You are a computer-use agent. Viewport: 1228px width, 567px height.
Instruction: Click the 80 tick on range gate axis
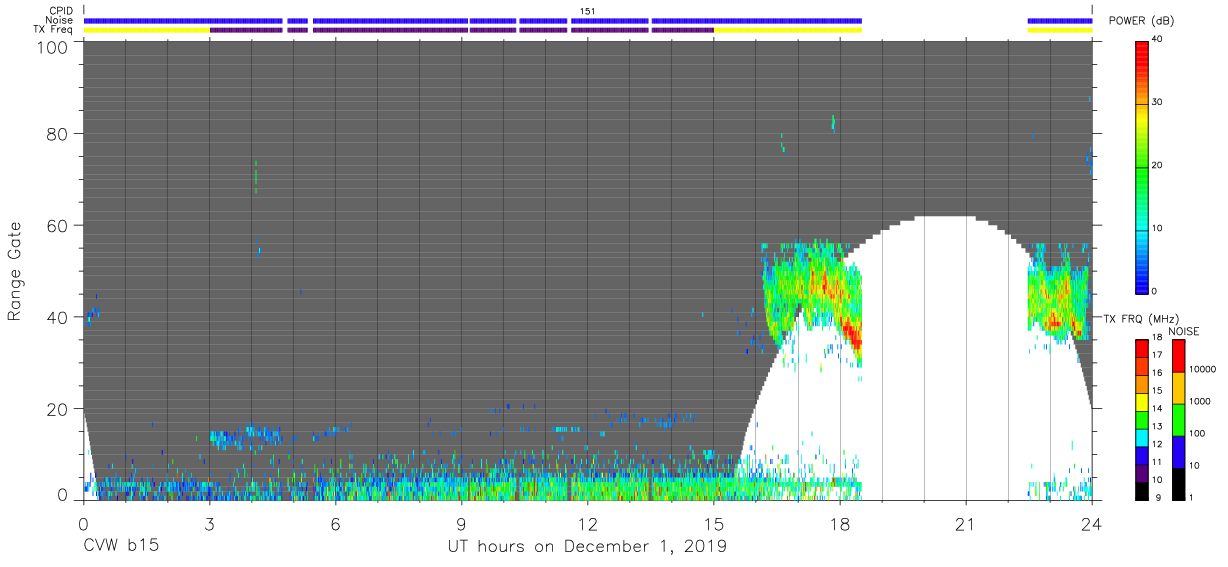[56, 133]
